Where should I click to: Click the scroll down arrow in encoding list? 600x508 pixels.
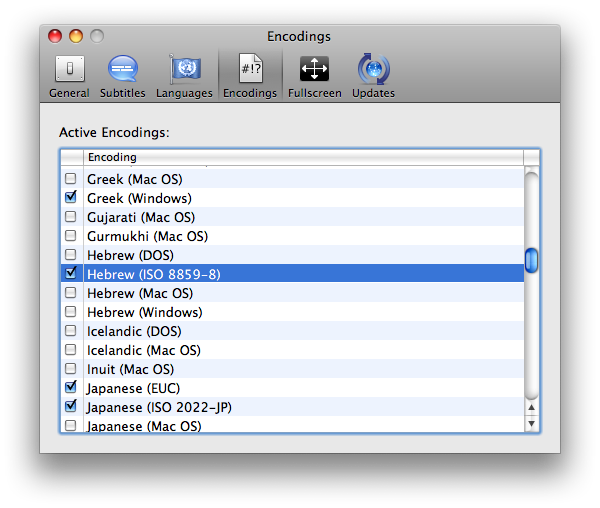(x=532, y=424)
